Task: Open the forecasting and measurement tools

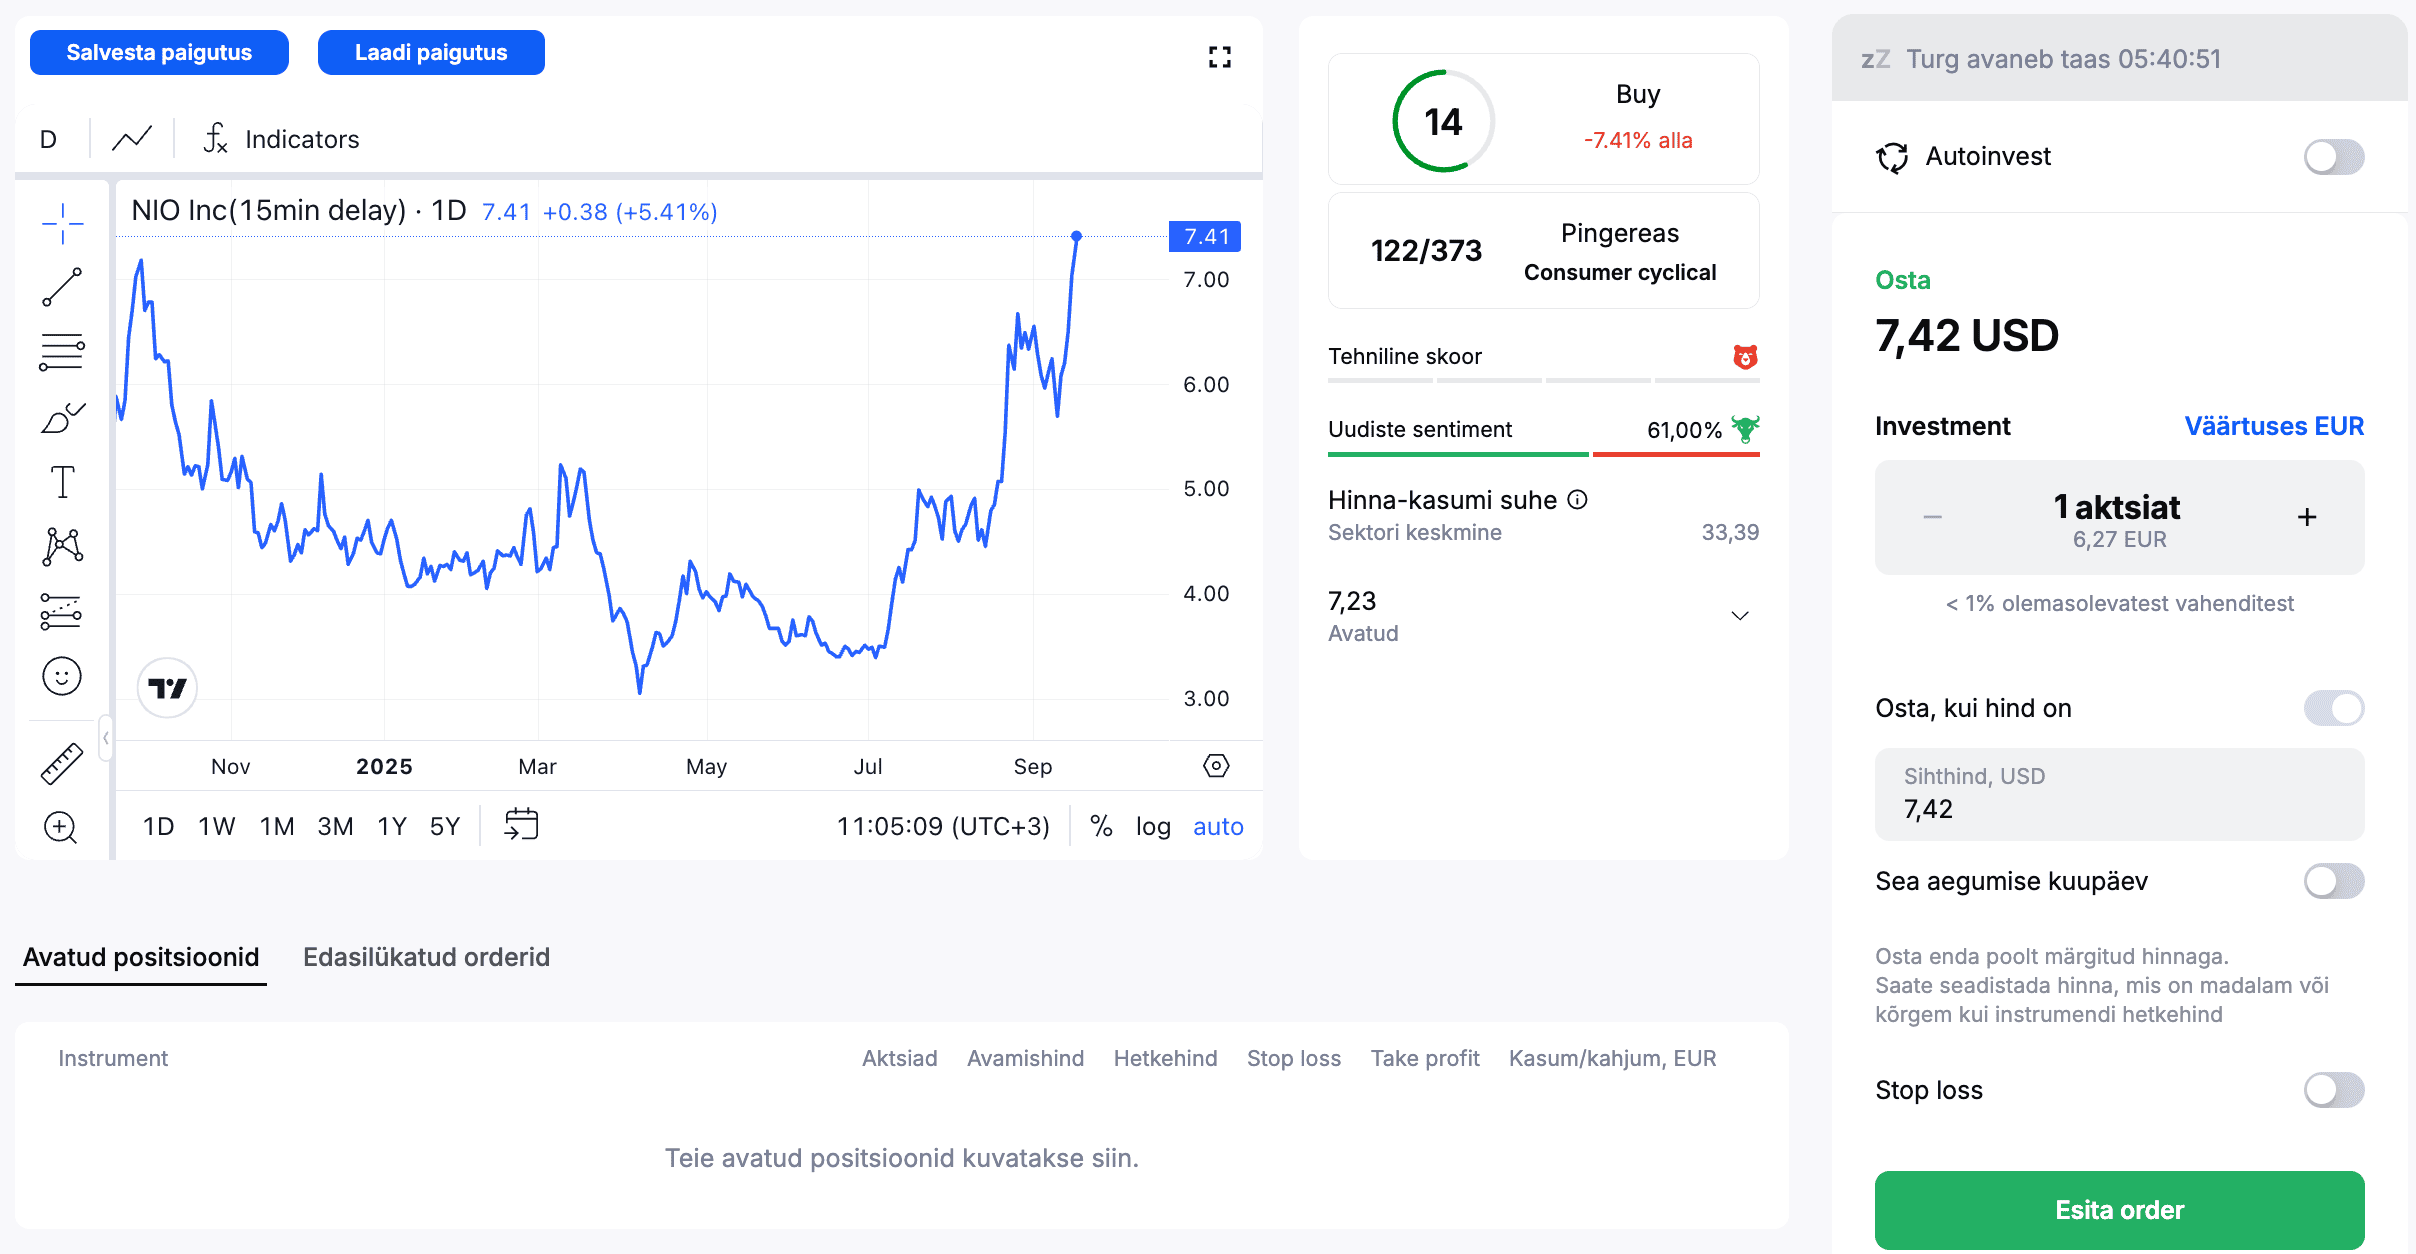Action: pos(62,612)
